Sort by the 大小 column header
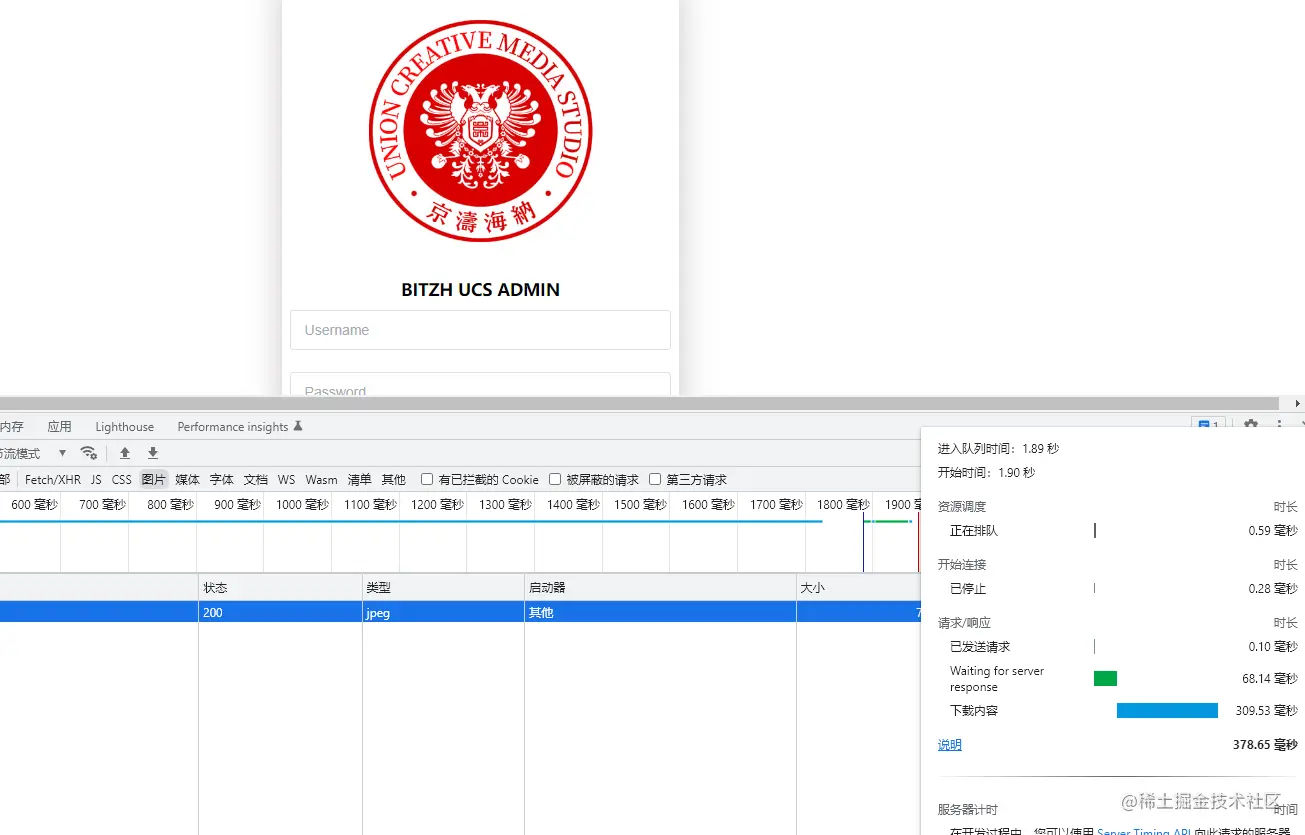 [x=858, y=588]
